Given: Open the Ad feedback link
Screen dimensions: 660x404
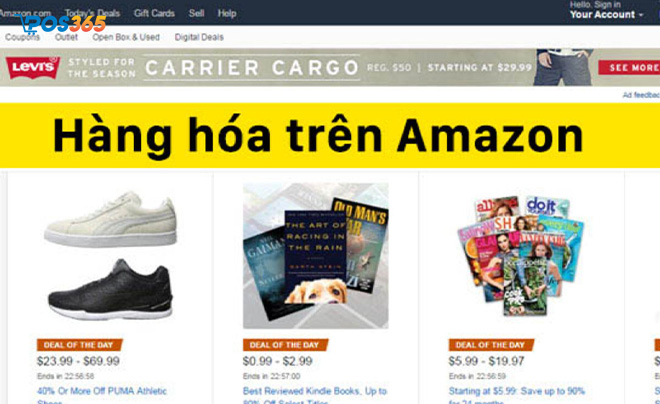Looking at the screenshot, I should coord(641,95).
